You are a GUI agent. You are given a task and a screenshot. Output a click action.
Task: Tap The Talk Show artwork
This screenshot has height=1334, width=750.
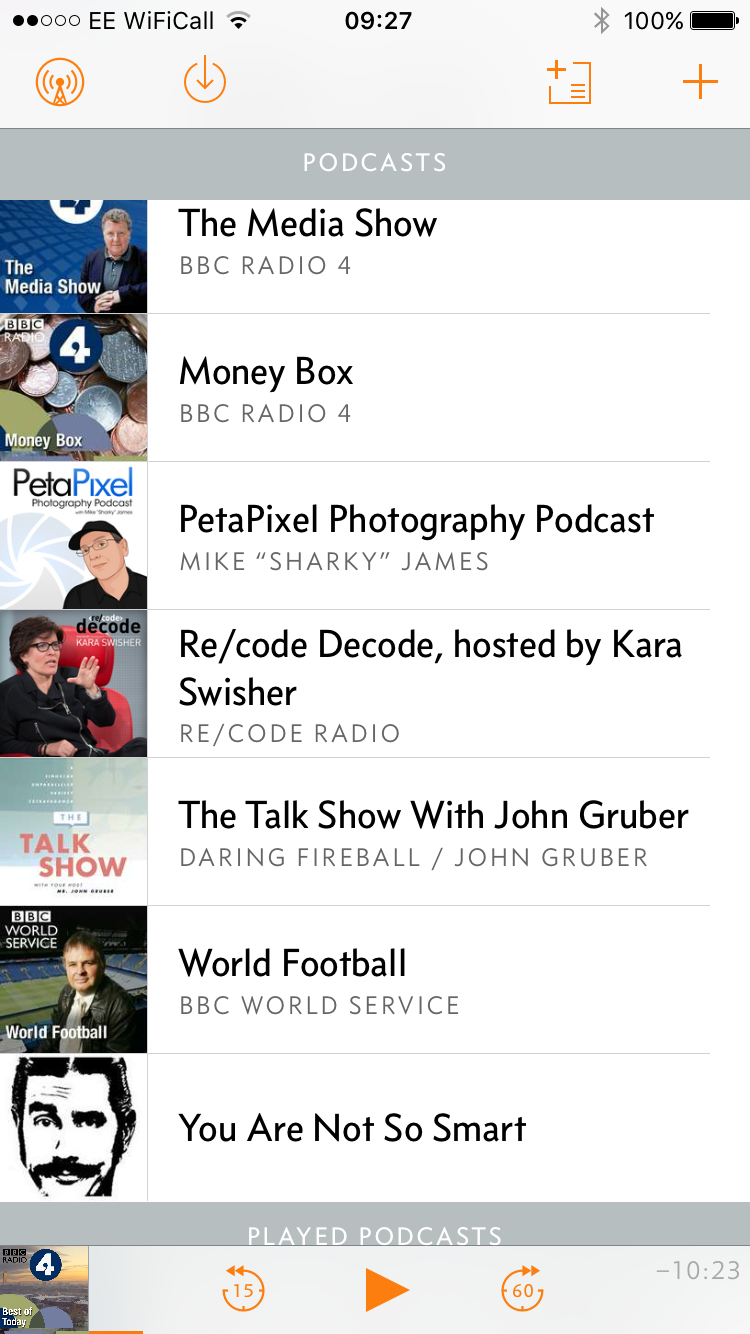coord(73,831)
